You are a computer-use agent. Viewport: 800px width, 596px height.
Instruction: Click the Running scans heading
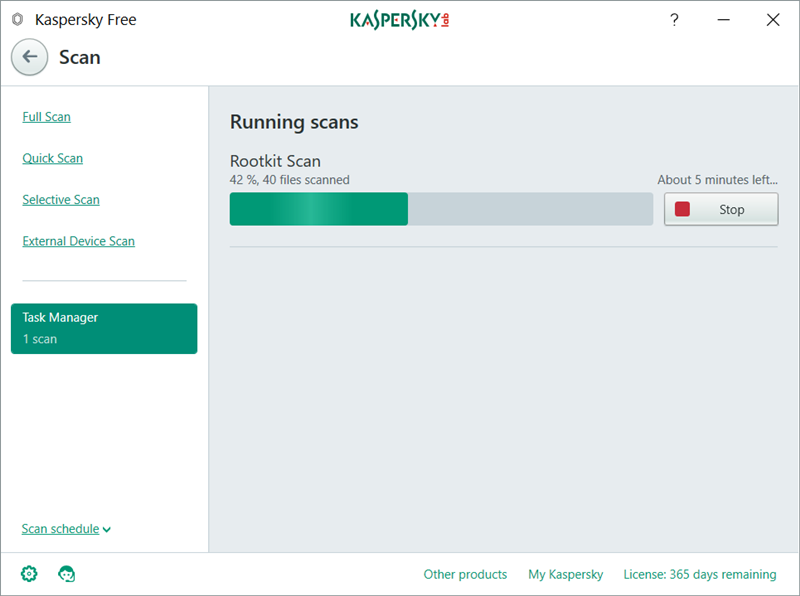294,122
